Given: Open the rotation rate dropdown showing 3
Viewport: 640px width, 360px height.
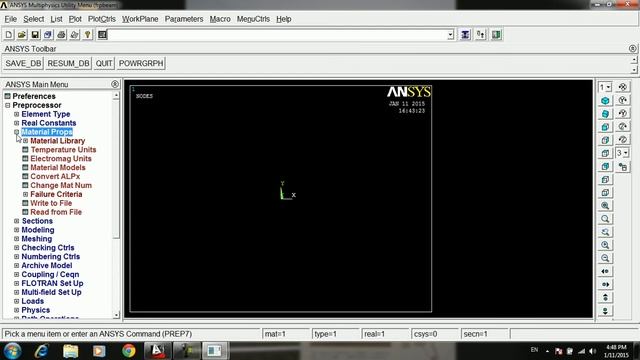Looking at the screenshot, I should pos(622,153).
